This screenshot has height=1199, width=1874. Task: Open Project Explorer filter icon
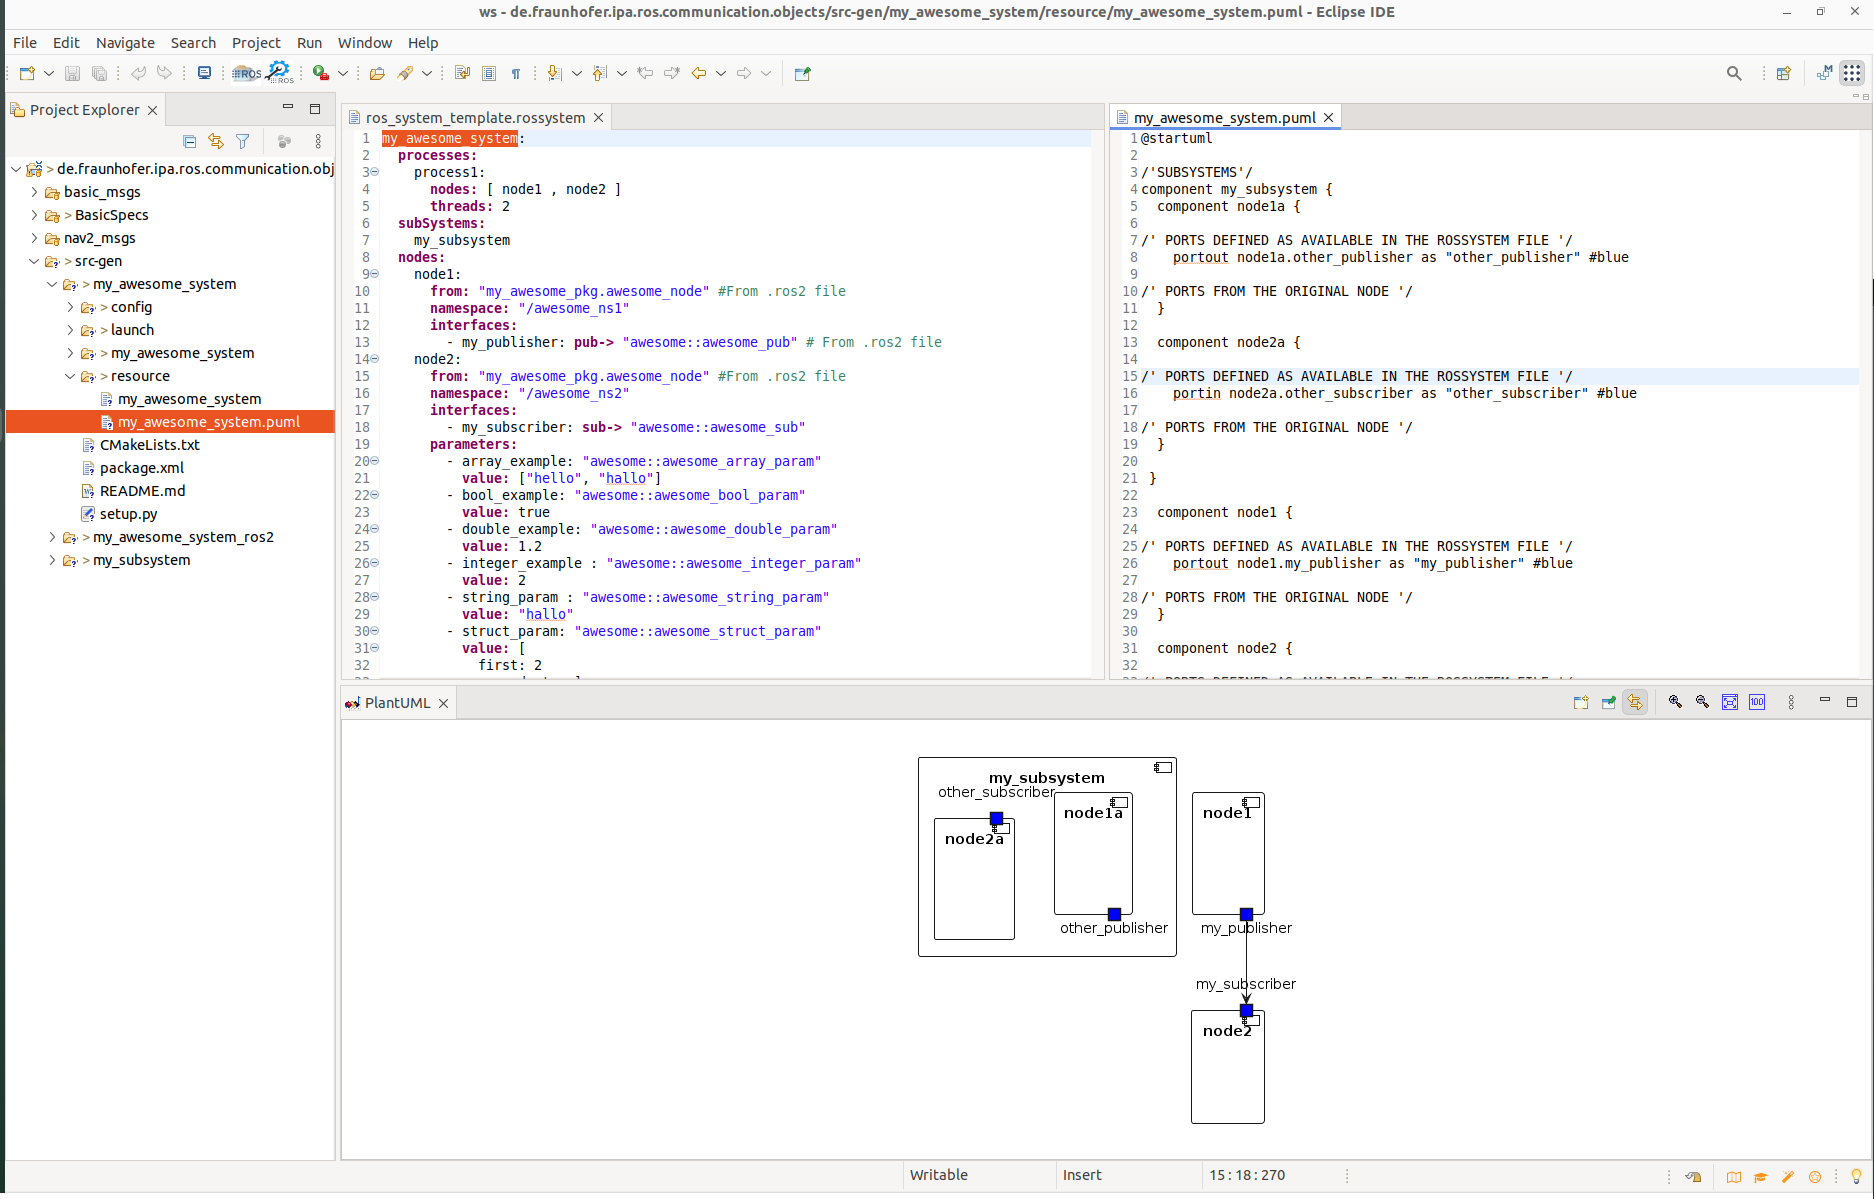pyautogui.click(x=242, y=141)
